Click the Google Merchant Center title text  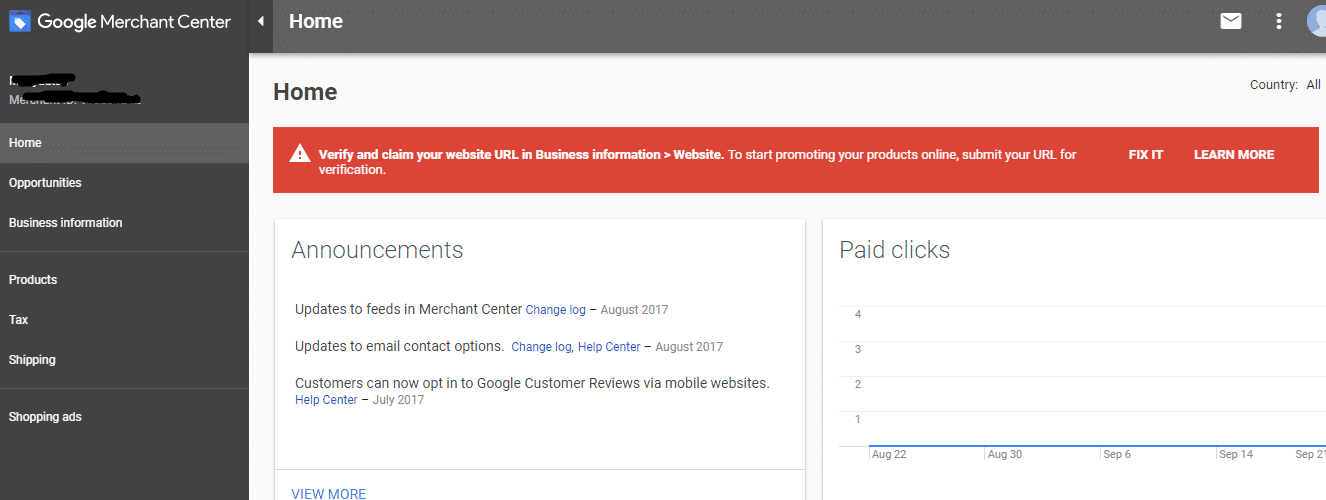pyautogui.click(x=134, y=21)
